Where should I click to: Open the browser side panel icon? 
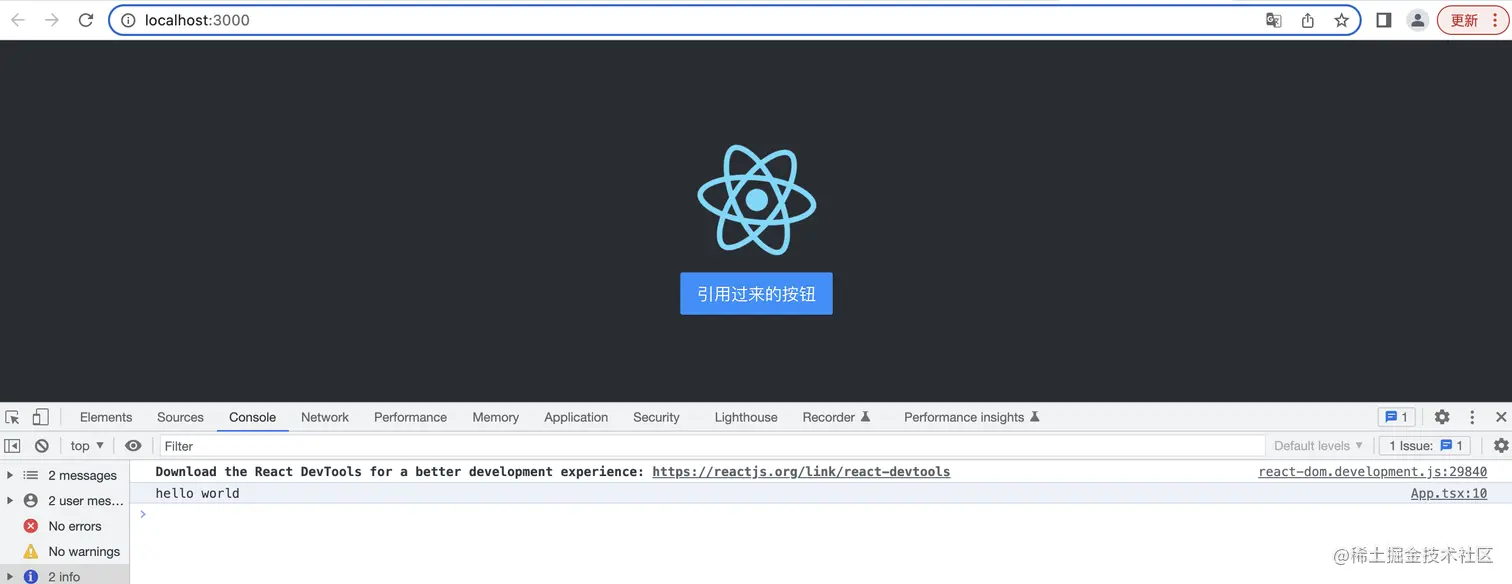(x=1384, y=20)
